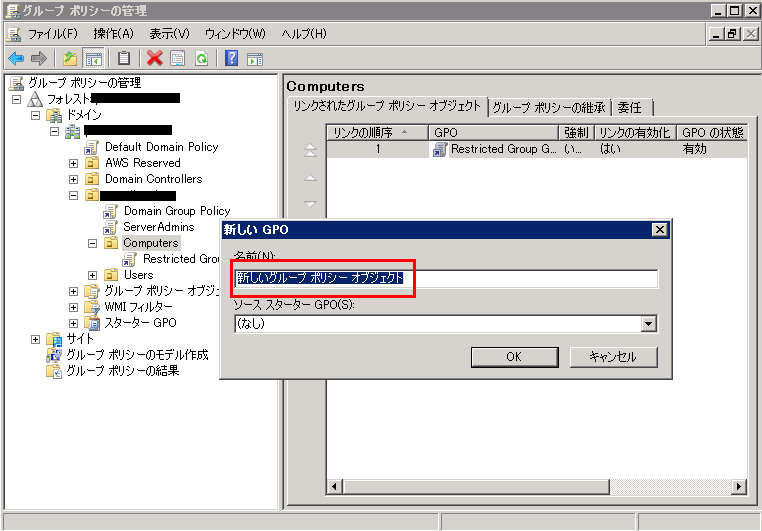Select リンクされたグループ ポリシー オブジェクト tab
Viewport: 762px width, 531px height.
coord(387,106)
